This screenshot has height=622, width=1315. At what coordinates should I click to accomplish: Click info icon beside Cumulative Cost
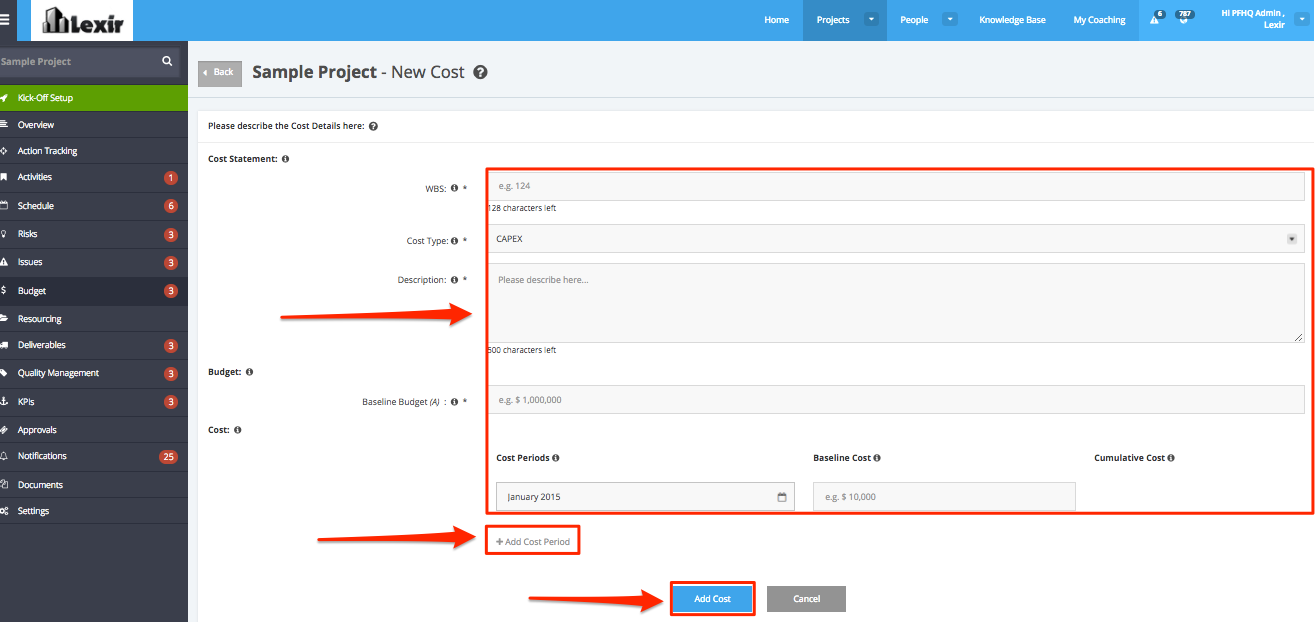[x=1171, y=458]
